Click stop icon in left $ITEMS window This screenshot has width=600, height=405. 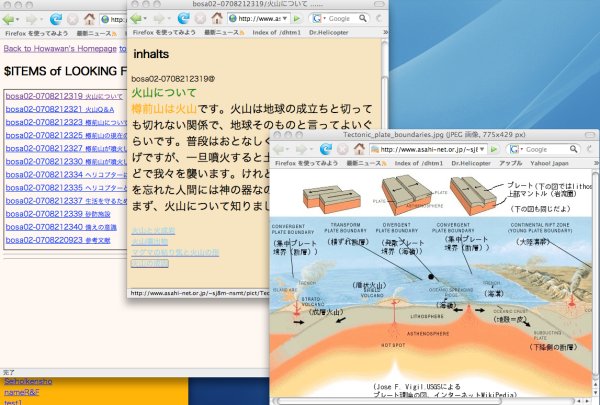click(x=72, y=19)
